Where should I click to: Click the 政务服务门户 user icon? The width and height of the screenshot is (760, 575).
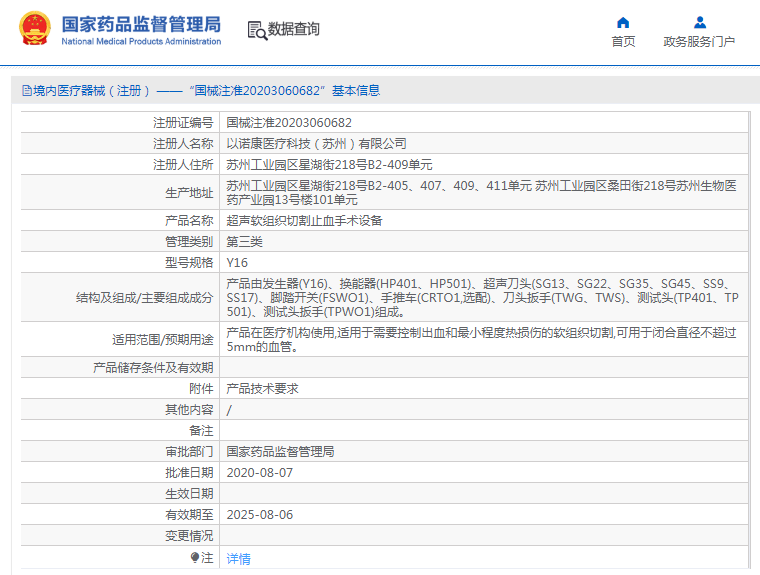(x=699, y=23)
